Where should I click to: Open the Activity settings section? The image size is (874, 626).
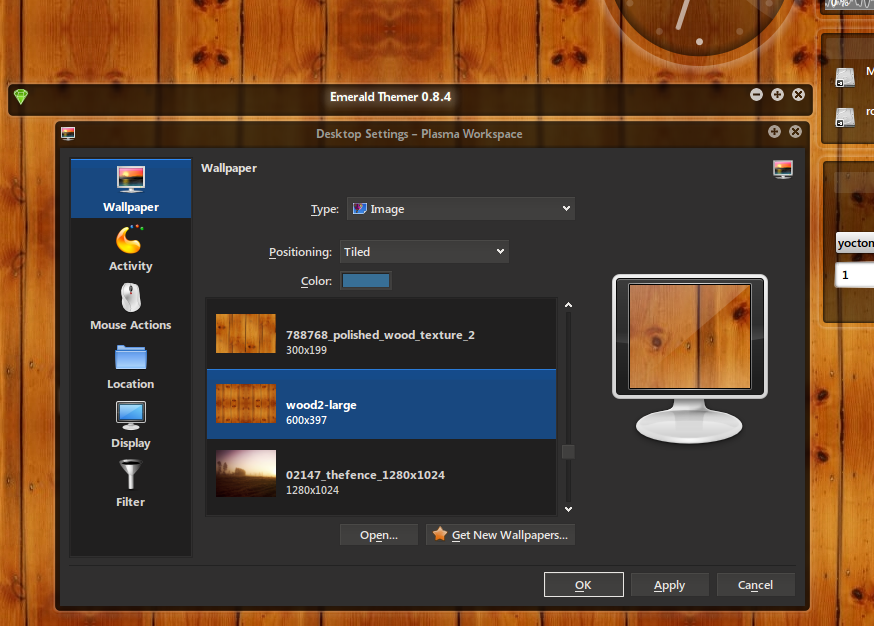coord(131,249)
